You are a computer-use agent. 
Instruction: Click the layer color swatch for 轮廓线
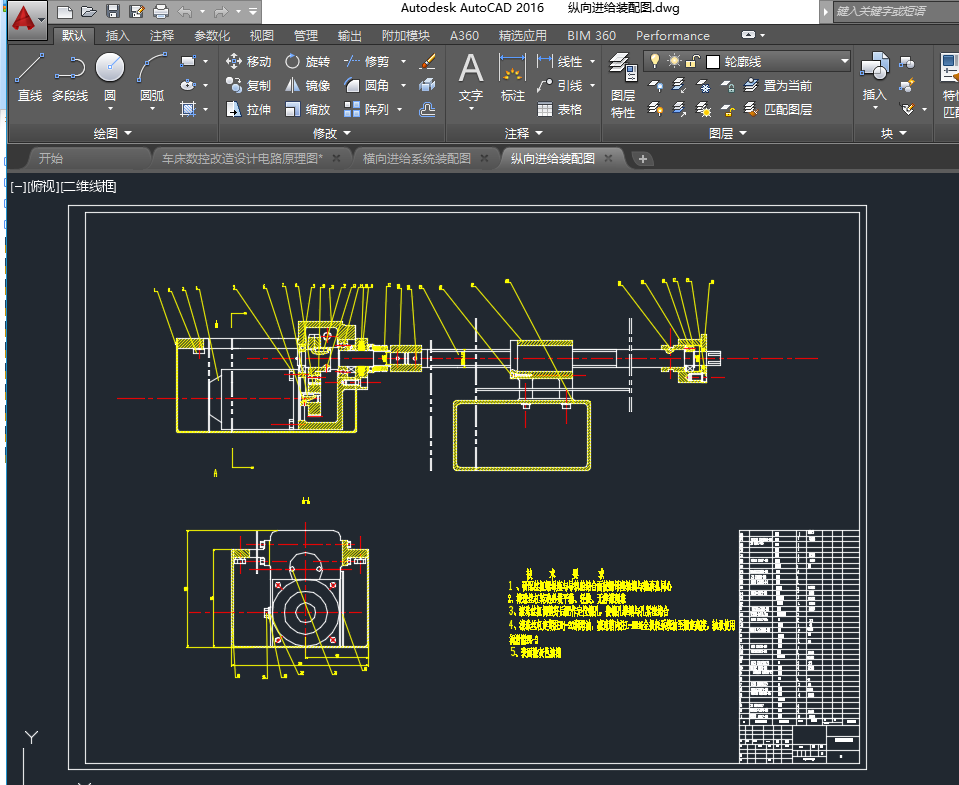(713, 62)
